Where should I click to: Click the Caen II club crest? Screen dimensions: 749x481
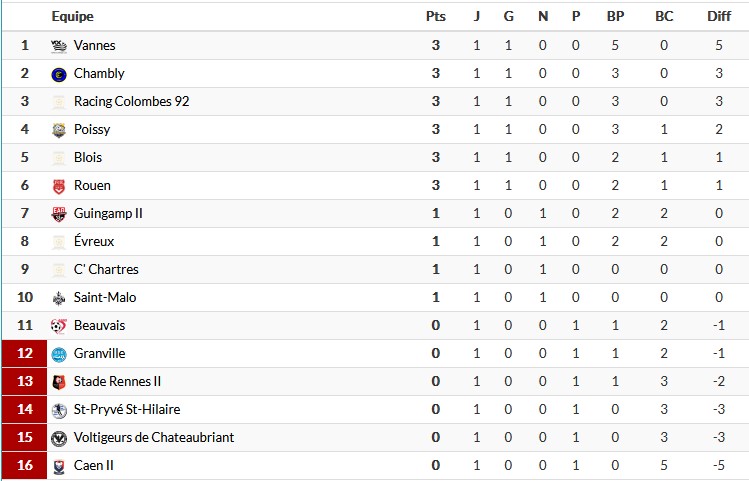click(58, 466)
